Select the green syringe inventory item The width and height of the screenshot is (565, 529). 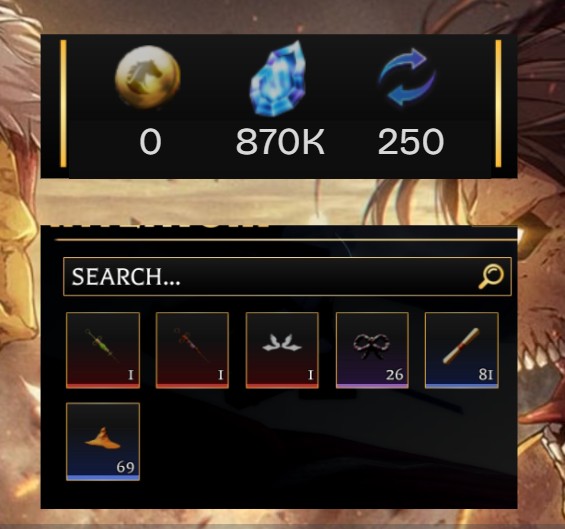click(x=103, y=350)
